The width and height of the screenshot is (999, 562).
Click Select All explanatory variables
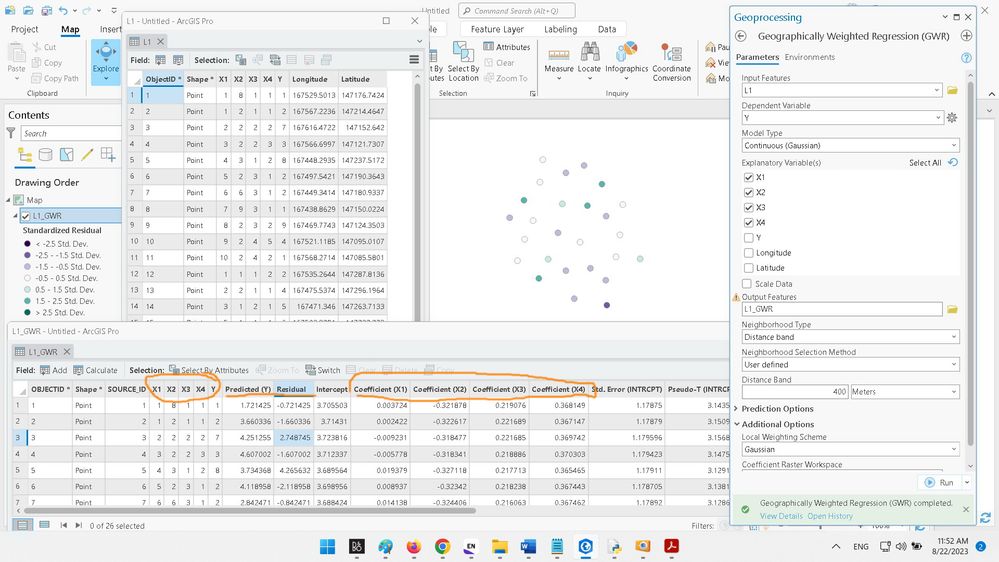tap(925, 162)
